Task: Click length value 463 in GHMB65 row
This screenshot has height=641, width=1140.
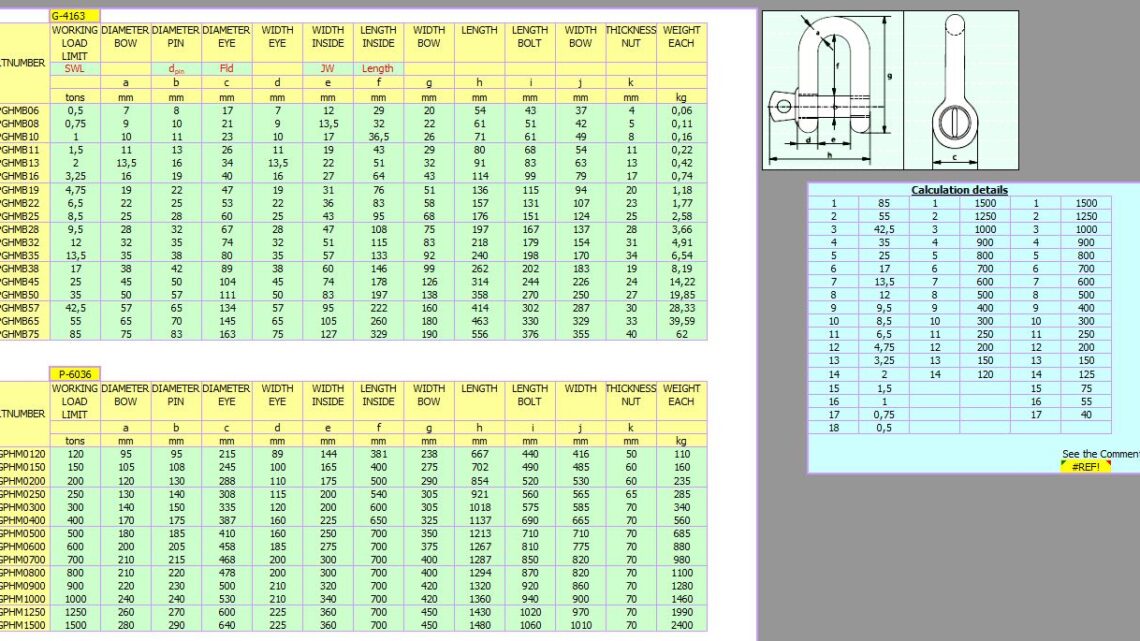Action: click(x=479, y=320)
